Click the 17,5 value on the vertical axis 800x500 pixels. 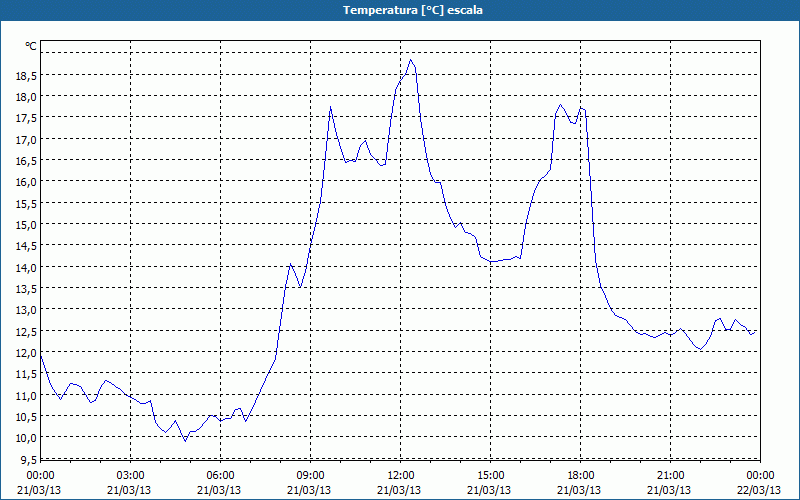[x=26, y=118]
